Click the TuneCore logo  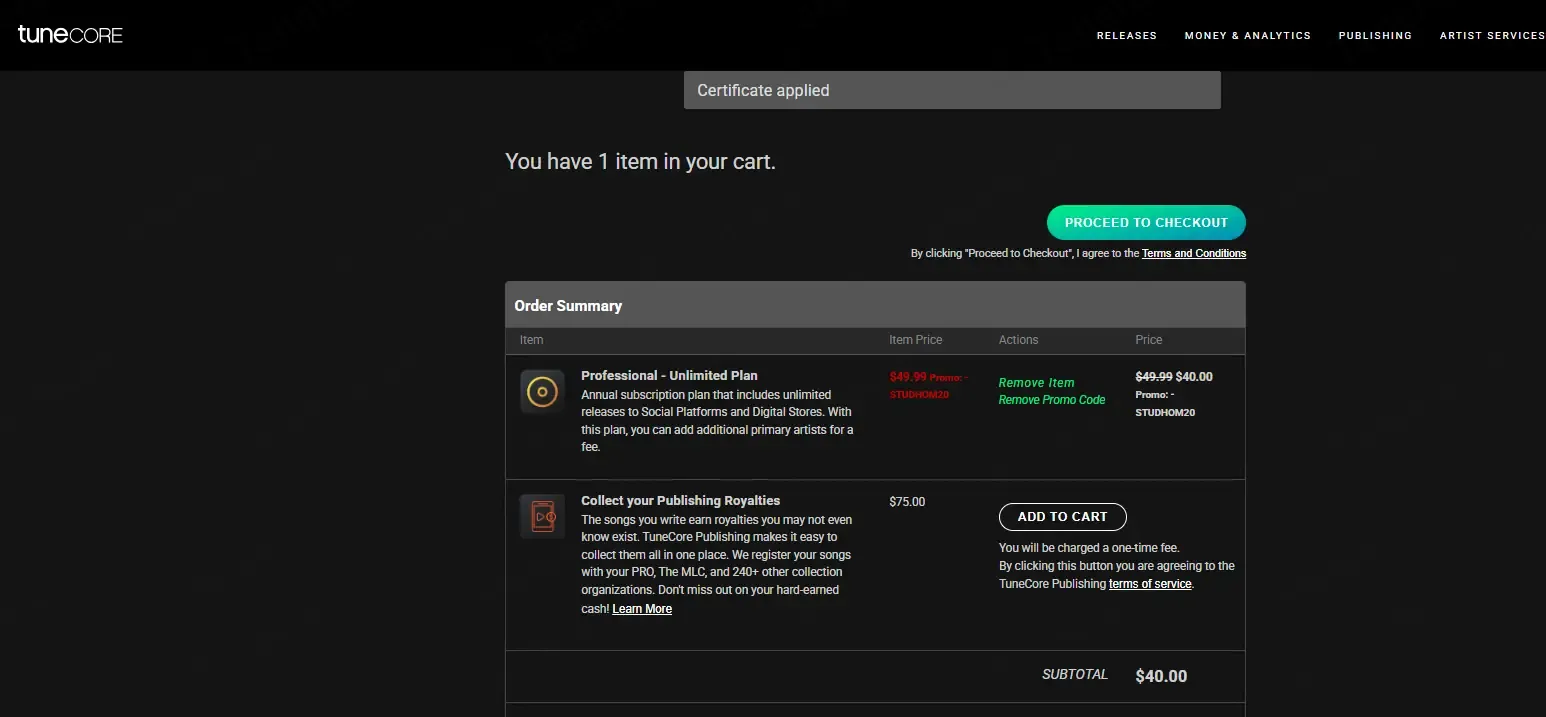pos(70,35)
